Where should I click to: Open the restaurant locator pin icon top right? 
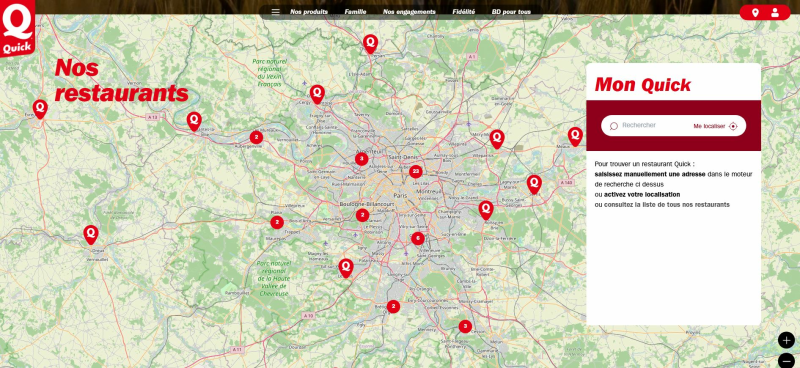[x=755, y=13]
